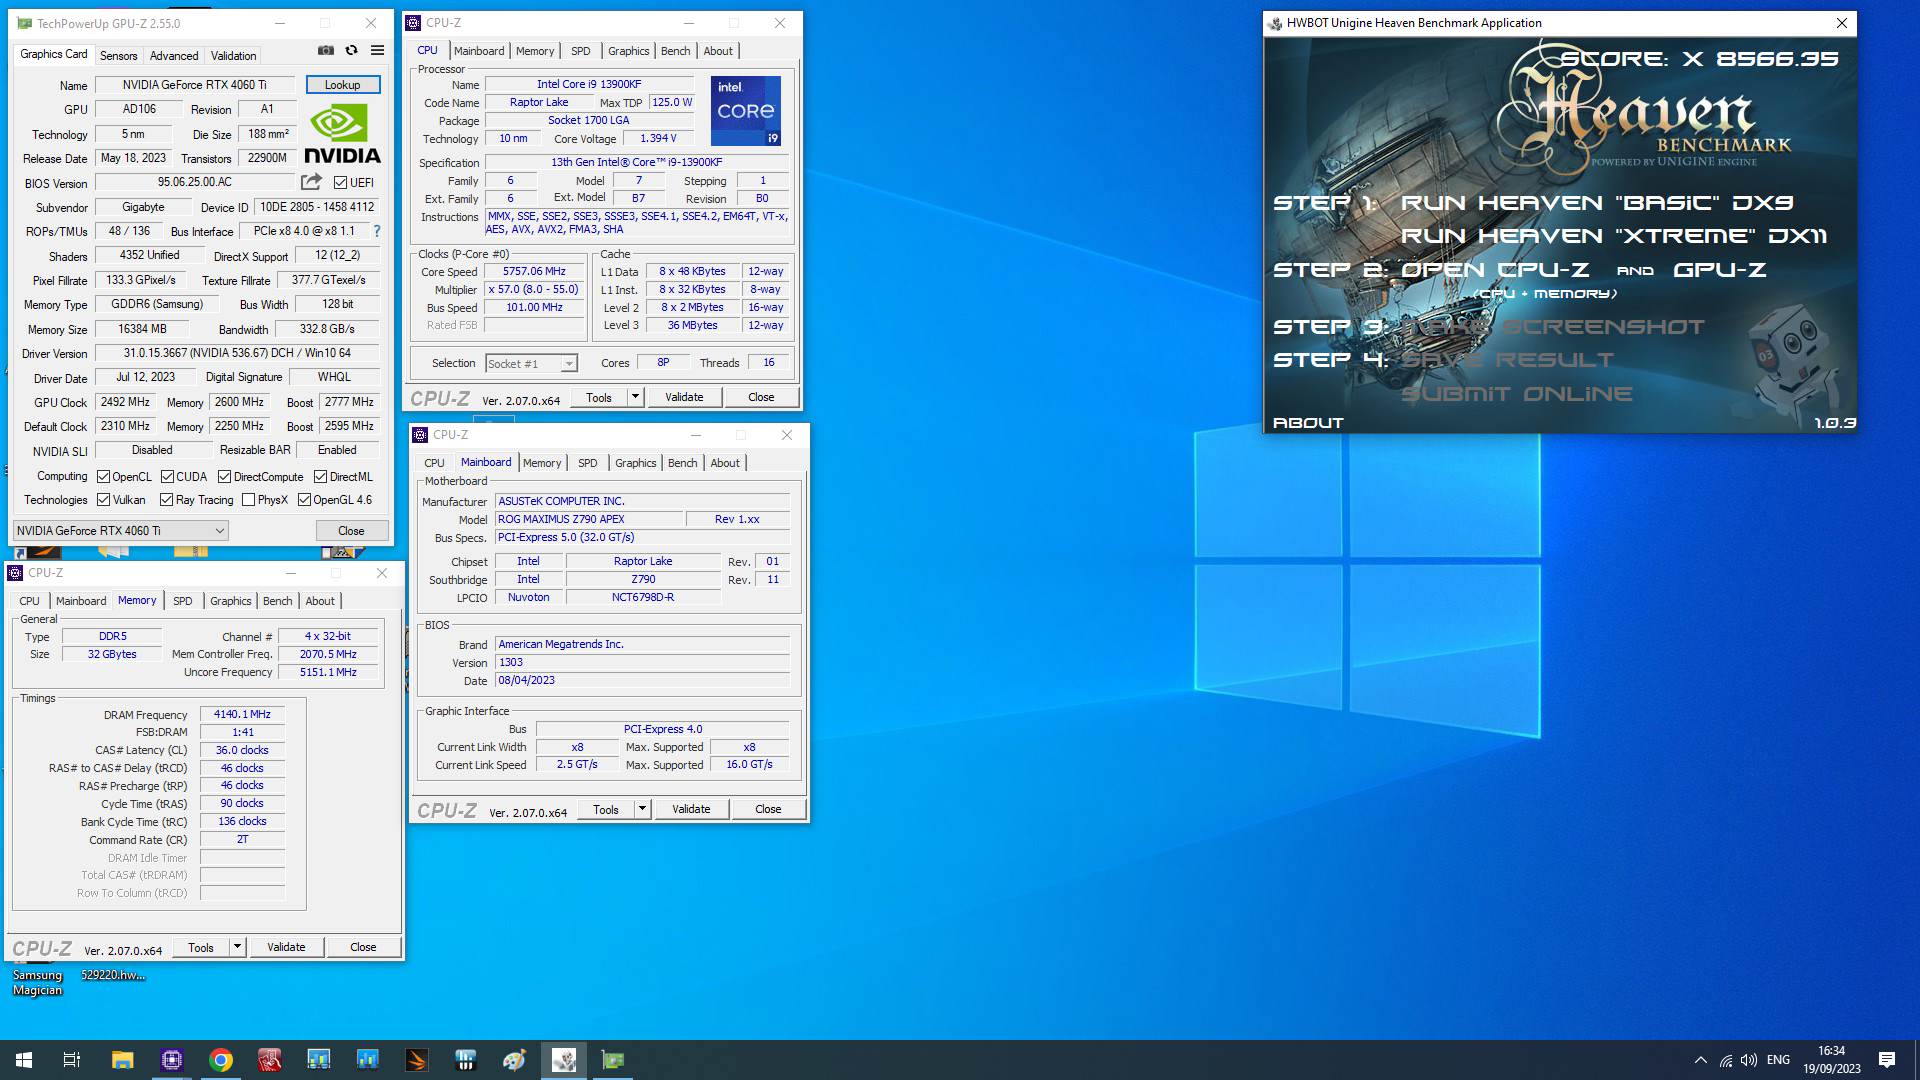Click the red taskbar app icon next to Chrome
Image resolution: width=1920 pixels, height=1080 pixels.
tap(269, 1060)
